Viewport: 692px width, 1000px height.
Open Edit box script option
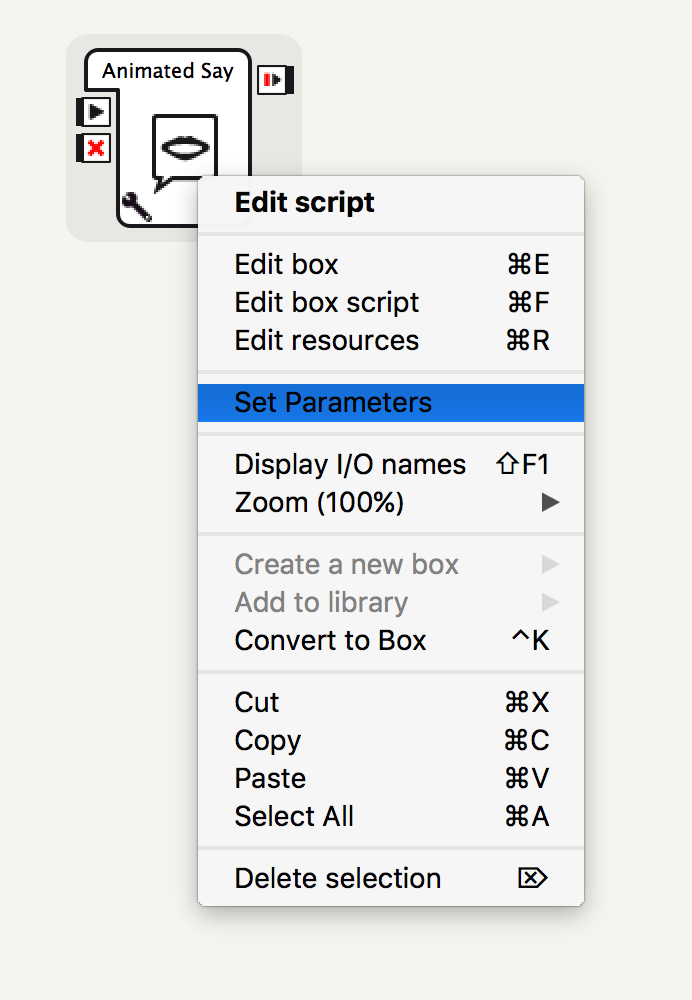click(326, 303)
